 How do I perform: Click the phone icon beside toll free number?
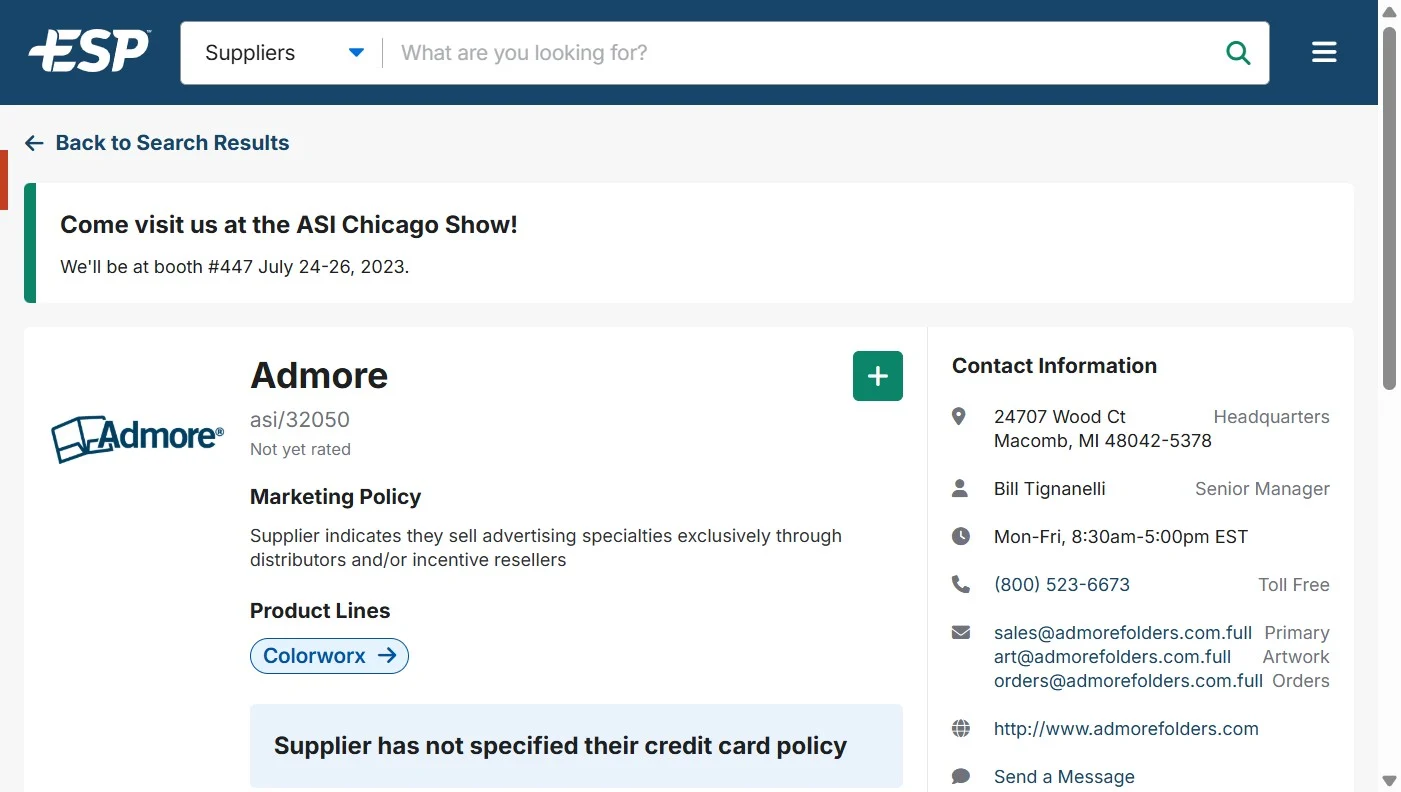tap(961, 584)
